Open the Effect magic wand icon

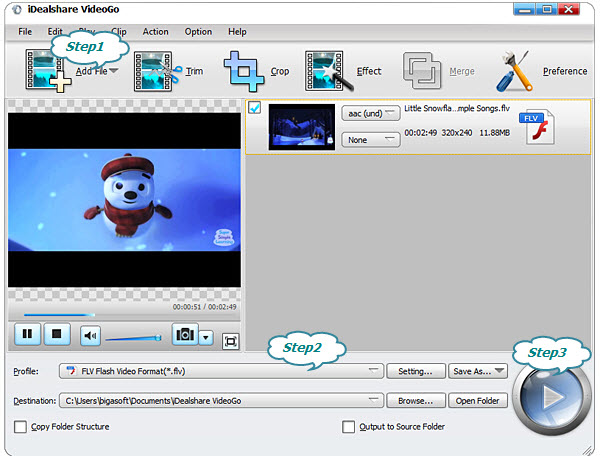pyautogui.click(x=329, y=71)
